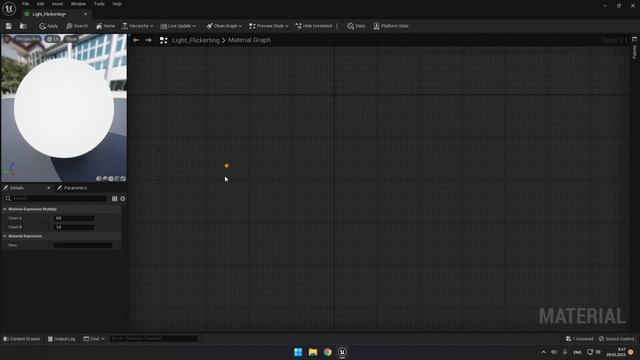
Task: Click Light_Flickering in the breadcrumb
Action: tap(196, 40)
